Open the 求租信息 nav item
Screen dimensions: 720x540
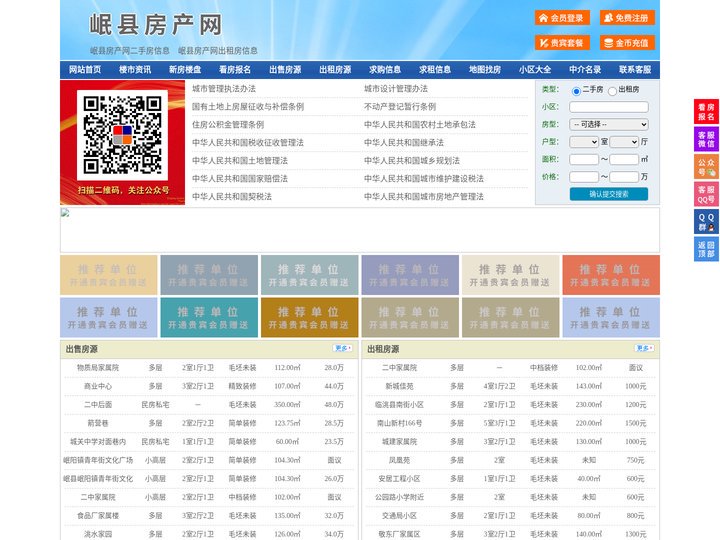(x=435, y=70)
